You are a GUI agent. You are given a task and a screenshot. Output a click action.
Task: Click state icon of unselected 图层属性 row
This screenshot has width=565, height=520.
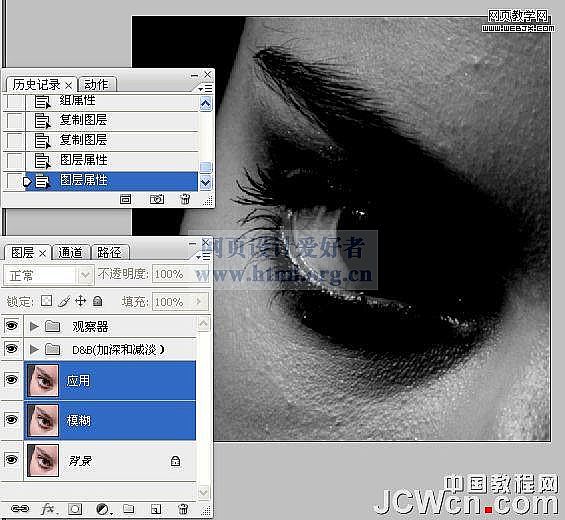click(42, 160)
